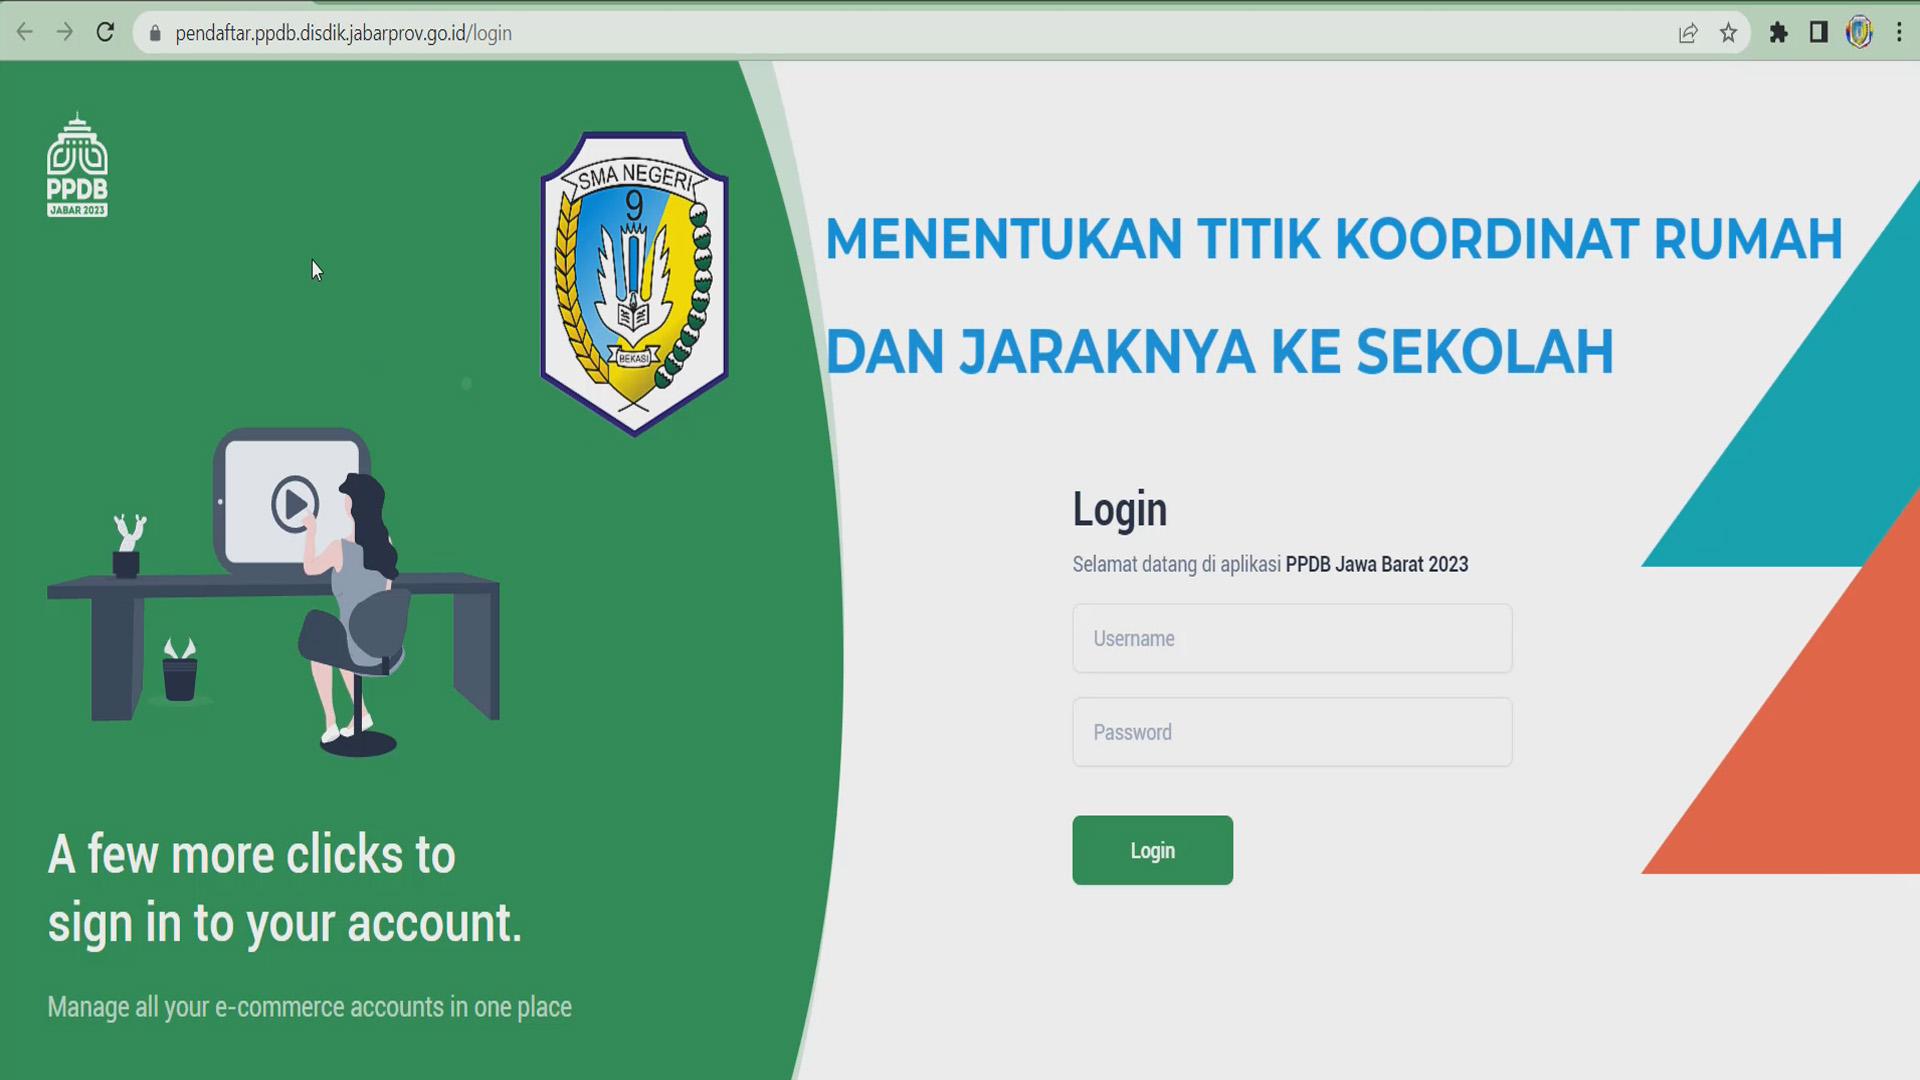Reload the current page
This screenshot has height=1080, width=1920.
[x=105, y=32]
